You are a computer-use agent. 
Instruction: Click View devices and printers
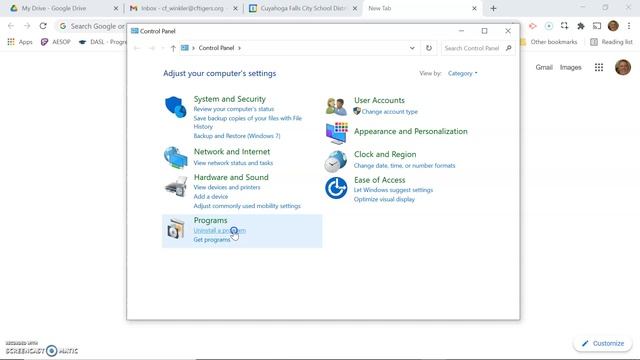pos(227,187)
